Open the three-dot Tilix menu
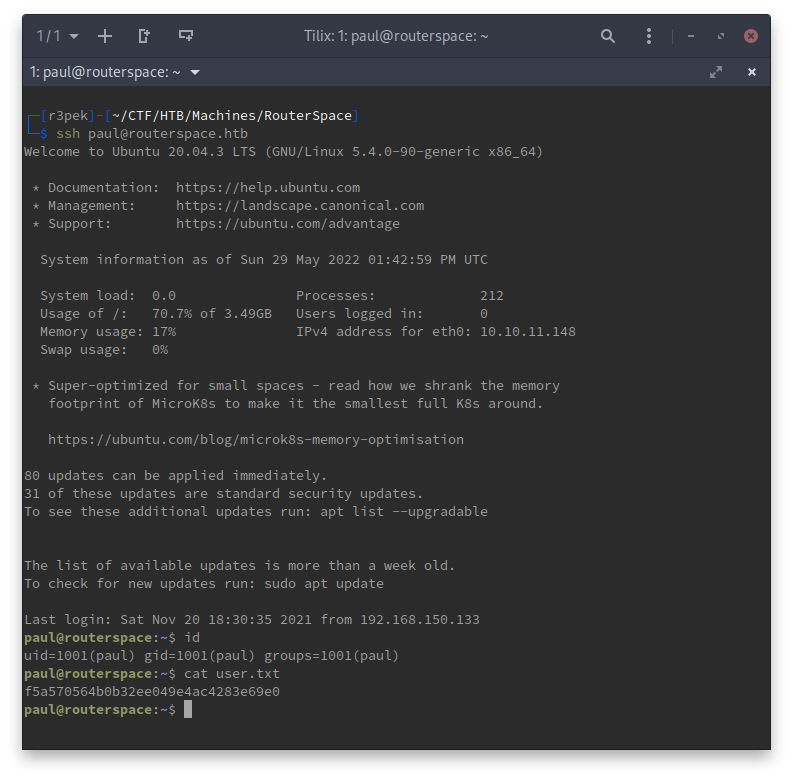Screen dimensions: 793x780 click(x=649, y=36)
